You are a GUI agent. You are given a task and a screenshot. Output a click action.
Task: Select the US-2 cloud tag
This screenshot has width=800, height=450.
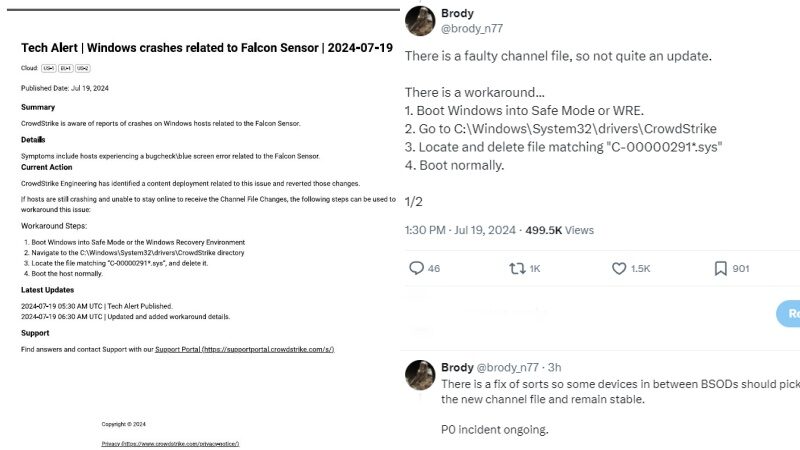pyautogui.click(x=83, y=68)
